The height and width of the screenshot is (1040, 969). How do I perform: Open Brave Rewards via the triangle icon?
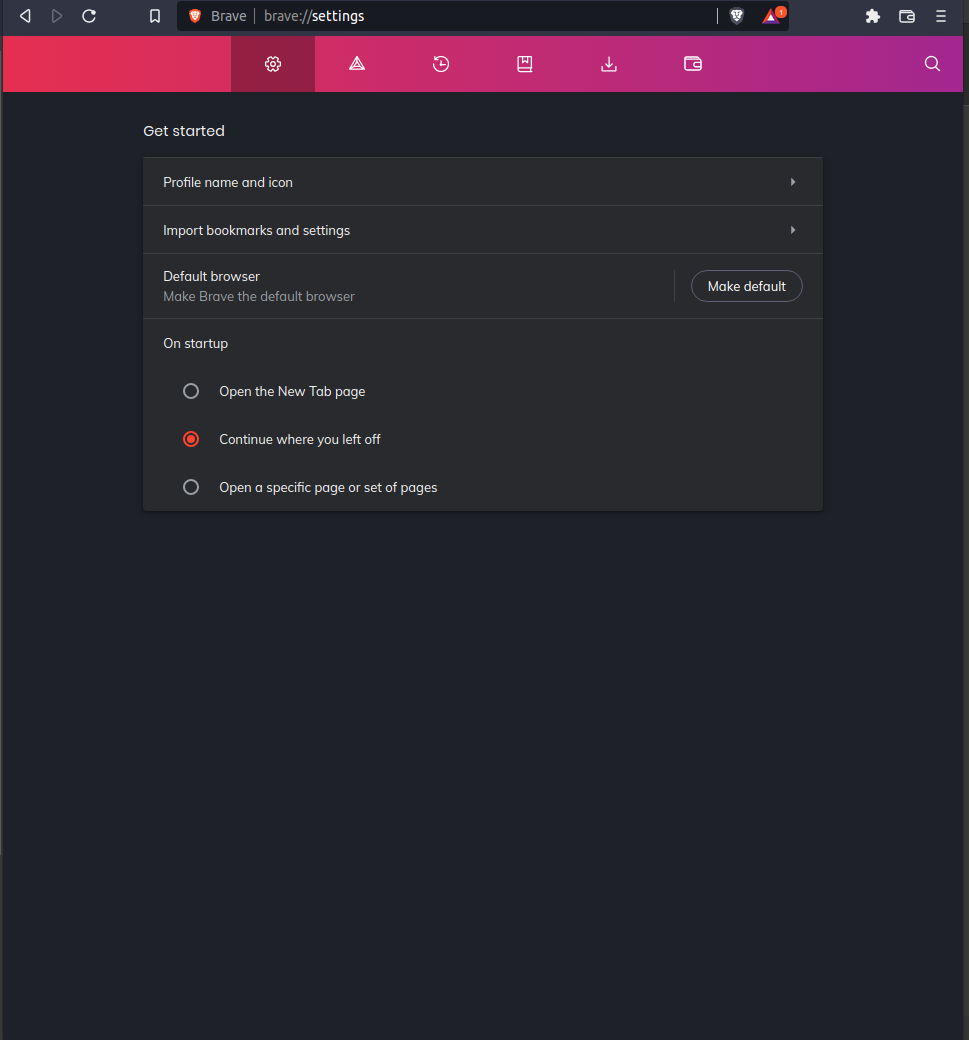pyautogui.click(x=768, y=16)
